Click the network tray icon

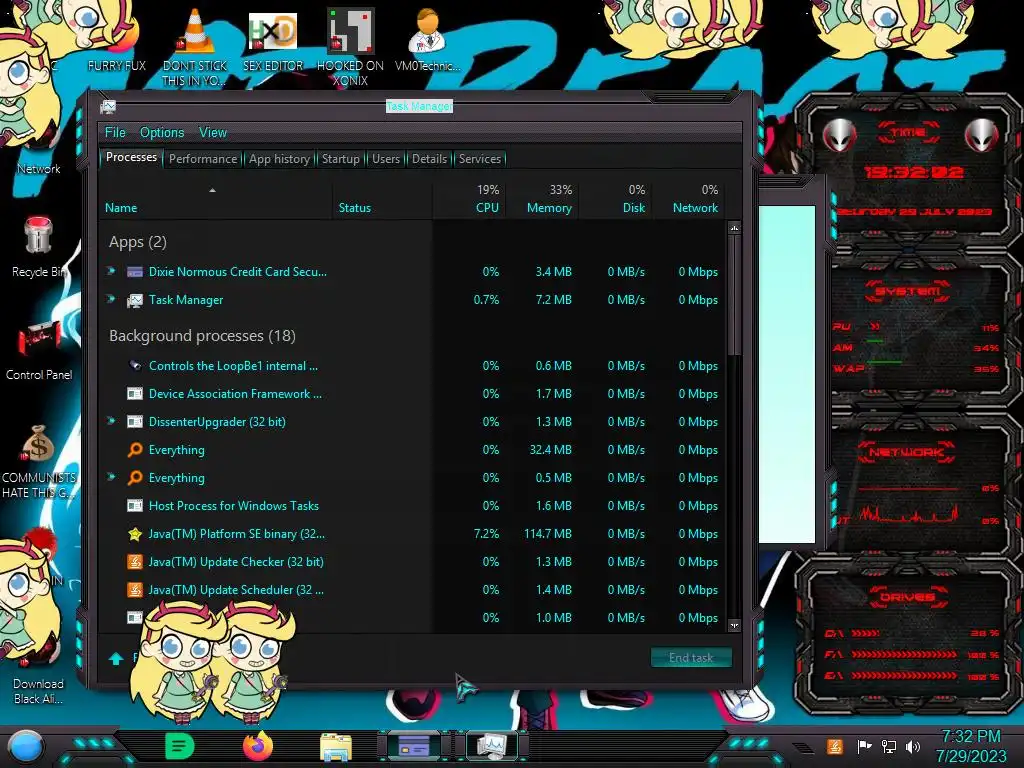[x=888, y=746]
